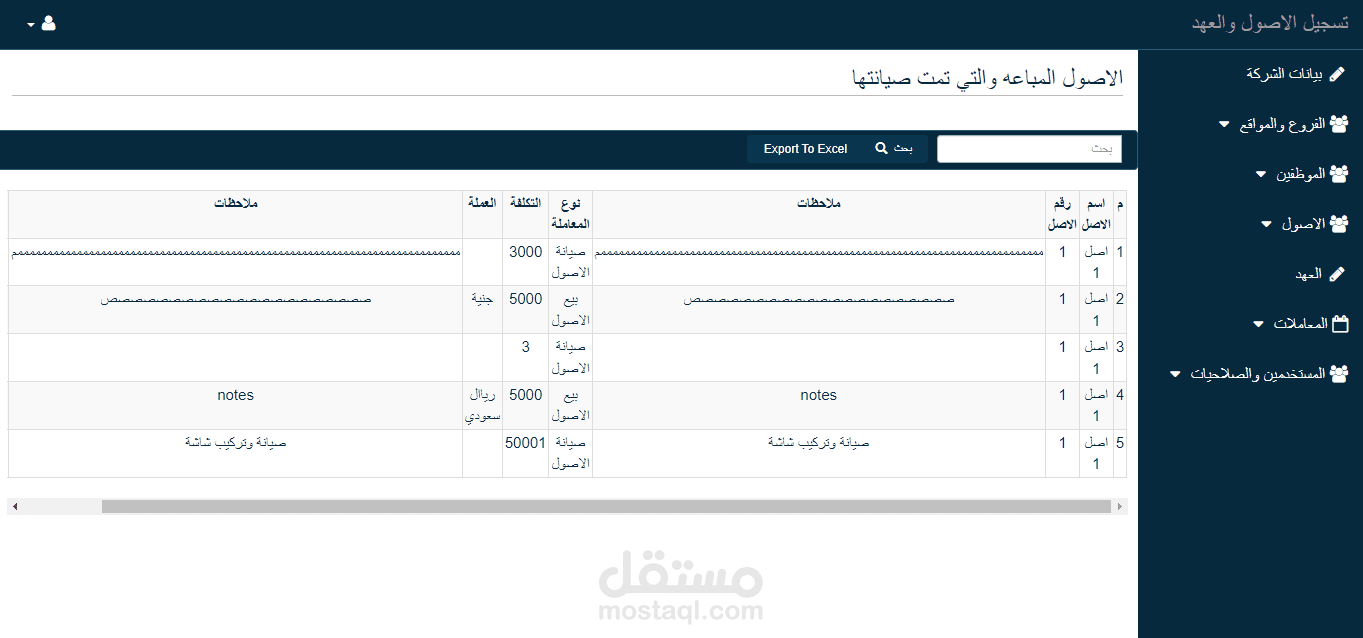Viewport: 1363px width, 638px height.
Task: Open بيانات الشركة sidebar link
Action: coord(1284,74)
